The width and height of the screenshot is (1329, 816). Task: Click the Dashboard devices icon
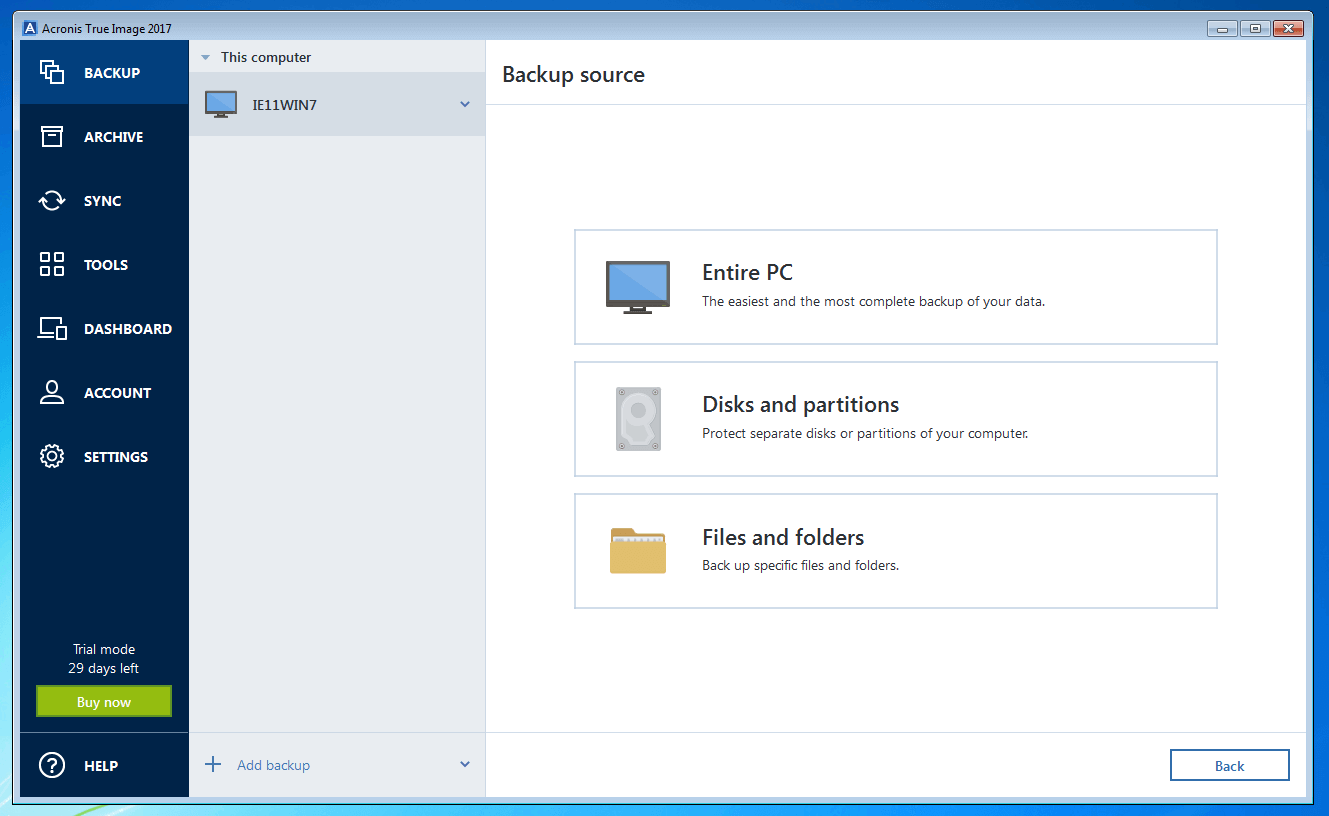(52, 328)
